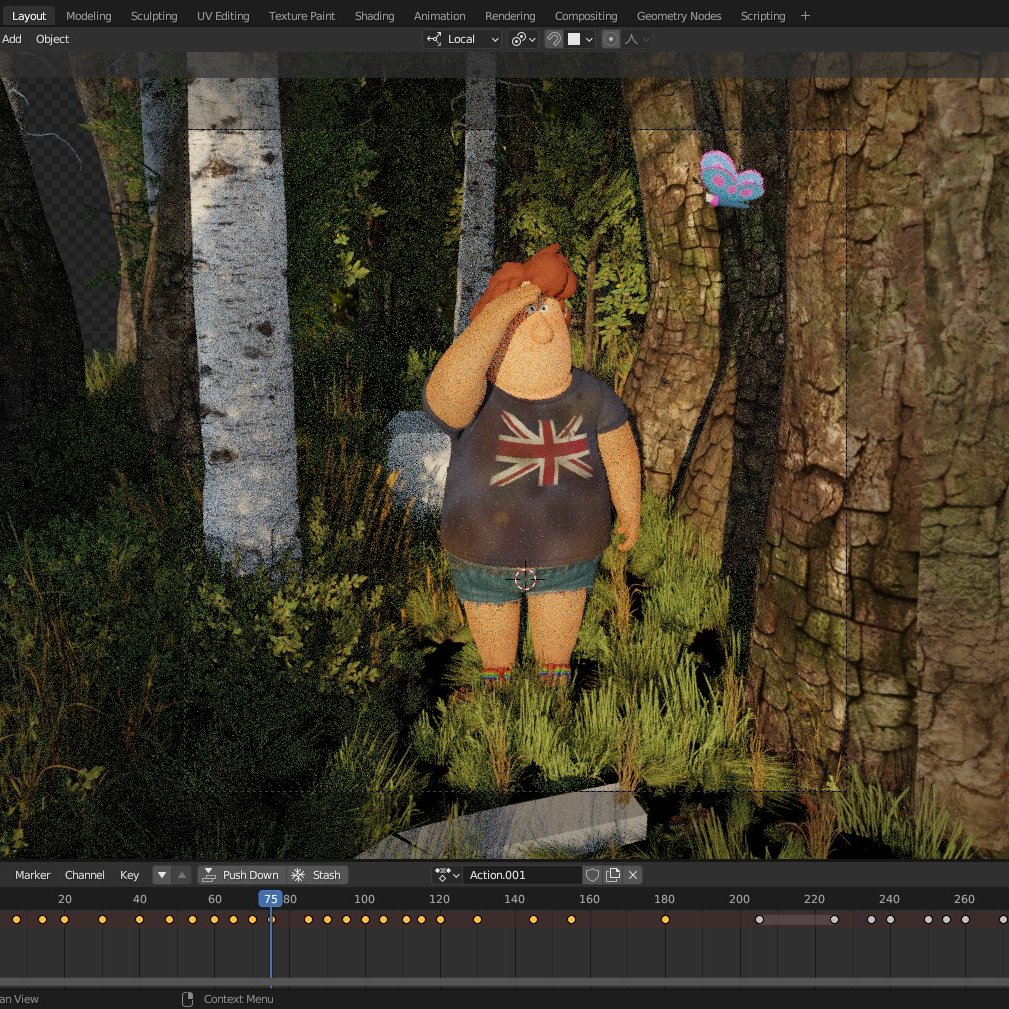This screenshot has height=1009, width=1009.
Task: Switch to the Compositing workspace
Action: click(x=586, y=16)
